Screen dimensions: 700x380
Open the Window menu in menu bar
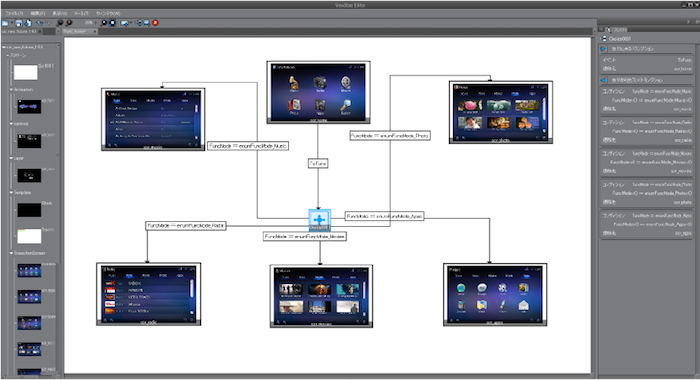coord(108,13)
